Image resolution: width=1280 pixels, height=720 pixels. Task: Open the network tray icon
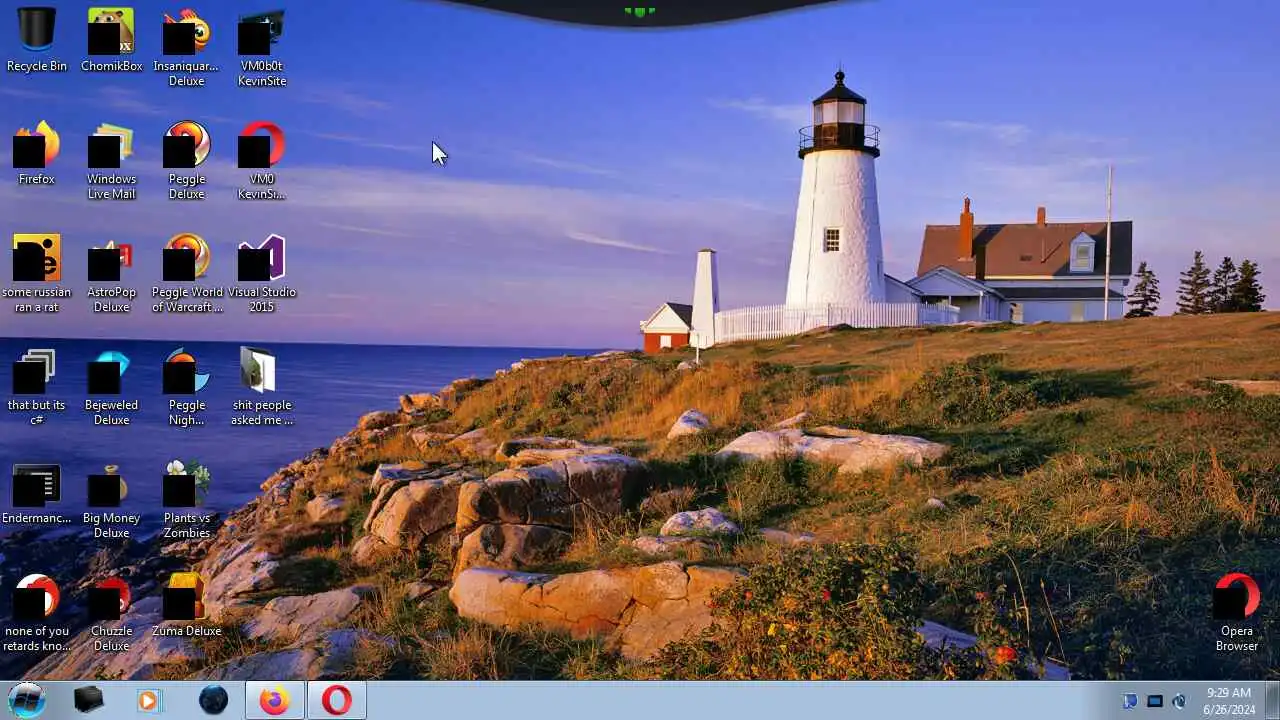(x=1155, y=701)
